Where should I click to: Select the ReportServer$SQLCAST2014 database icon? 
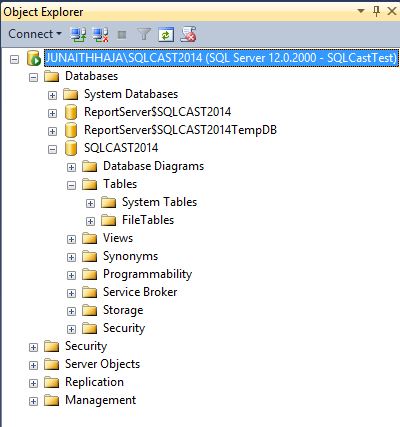click(71, 112)
